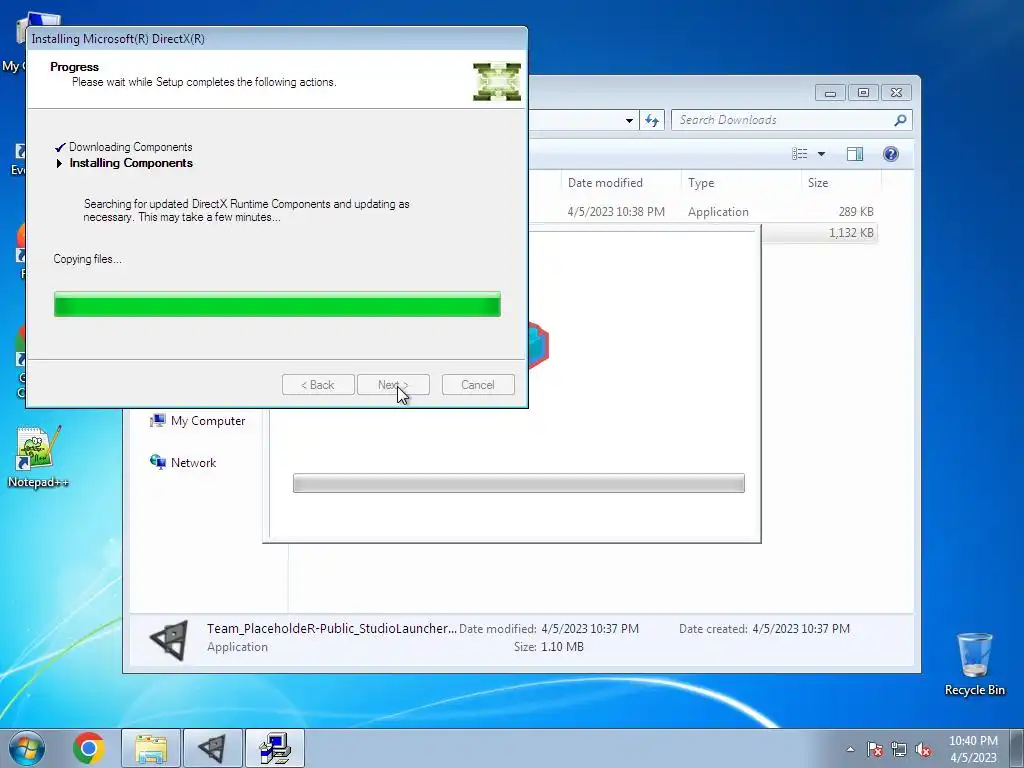Open the Notepad++ desktop shortcut
The height and width of the screenshot is (768, 1024).
(38, 456)
